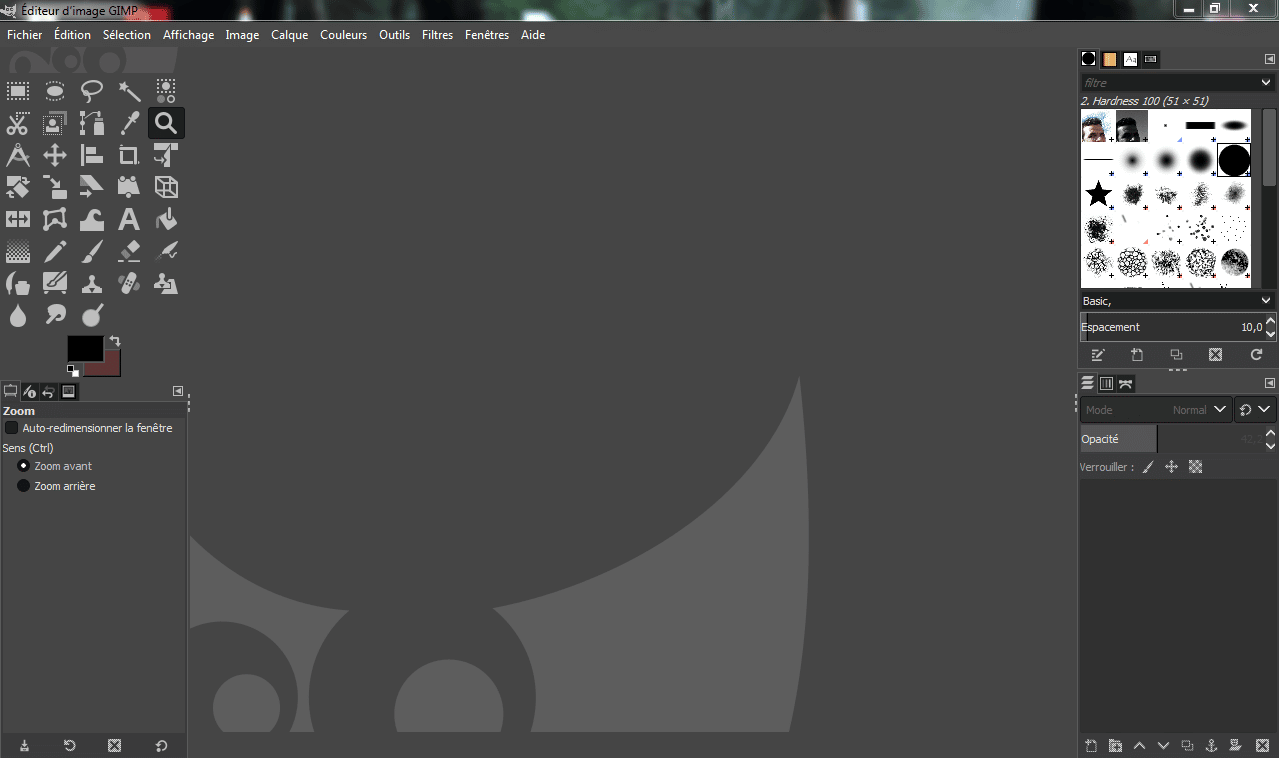This screenshot has height=758, width=1279.
Task: Activate the Fuzzy Select magic wand
Action: click(129, 92)
